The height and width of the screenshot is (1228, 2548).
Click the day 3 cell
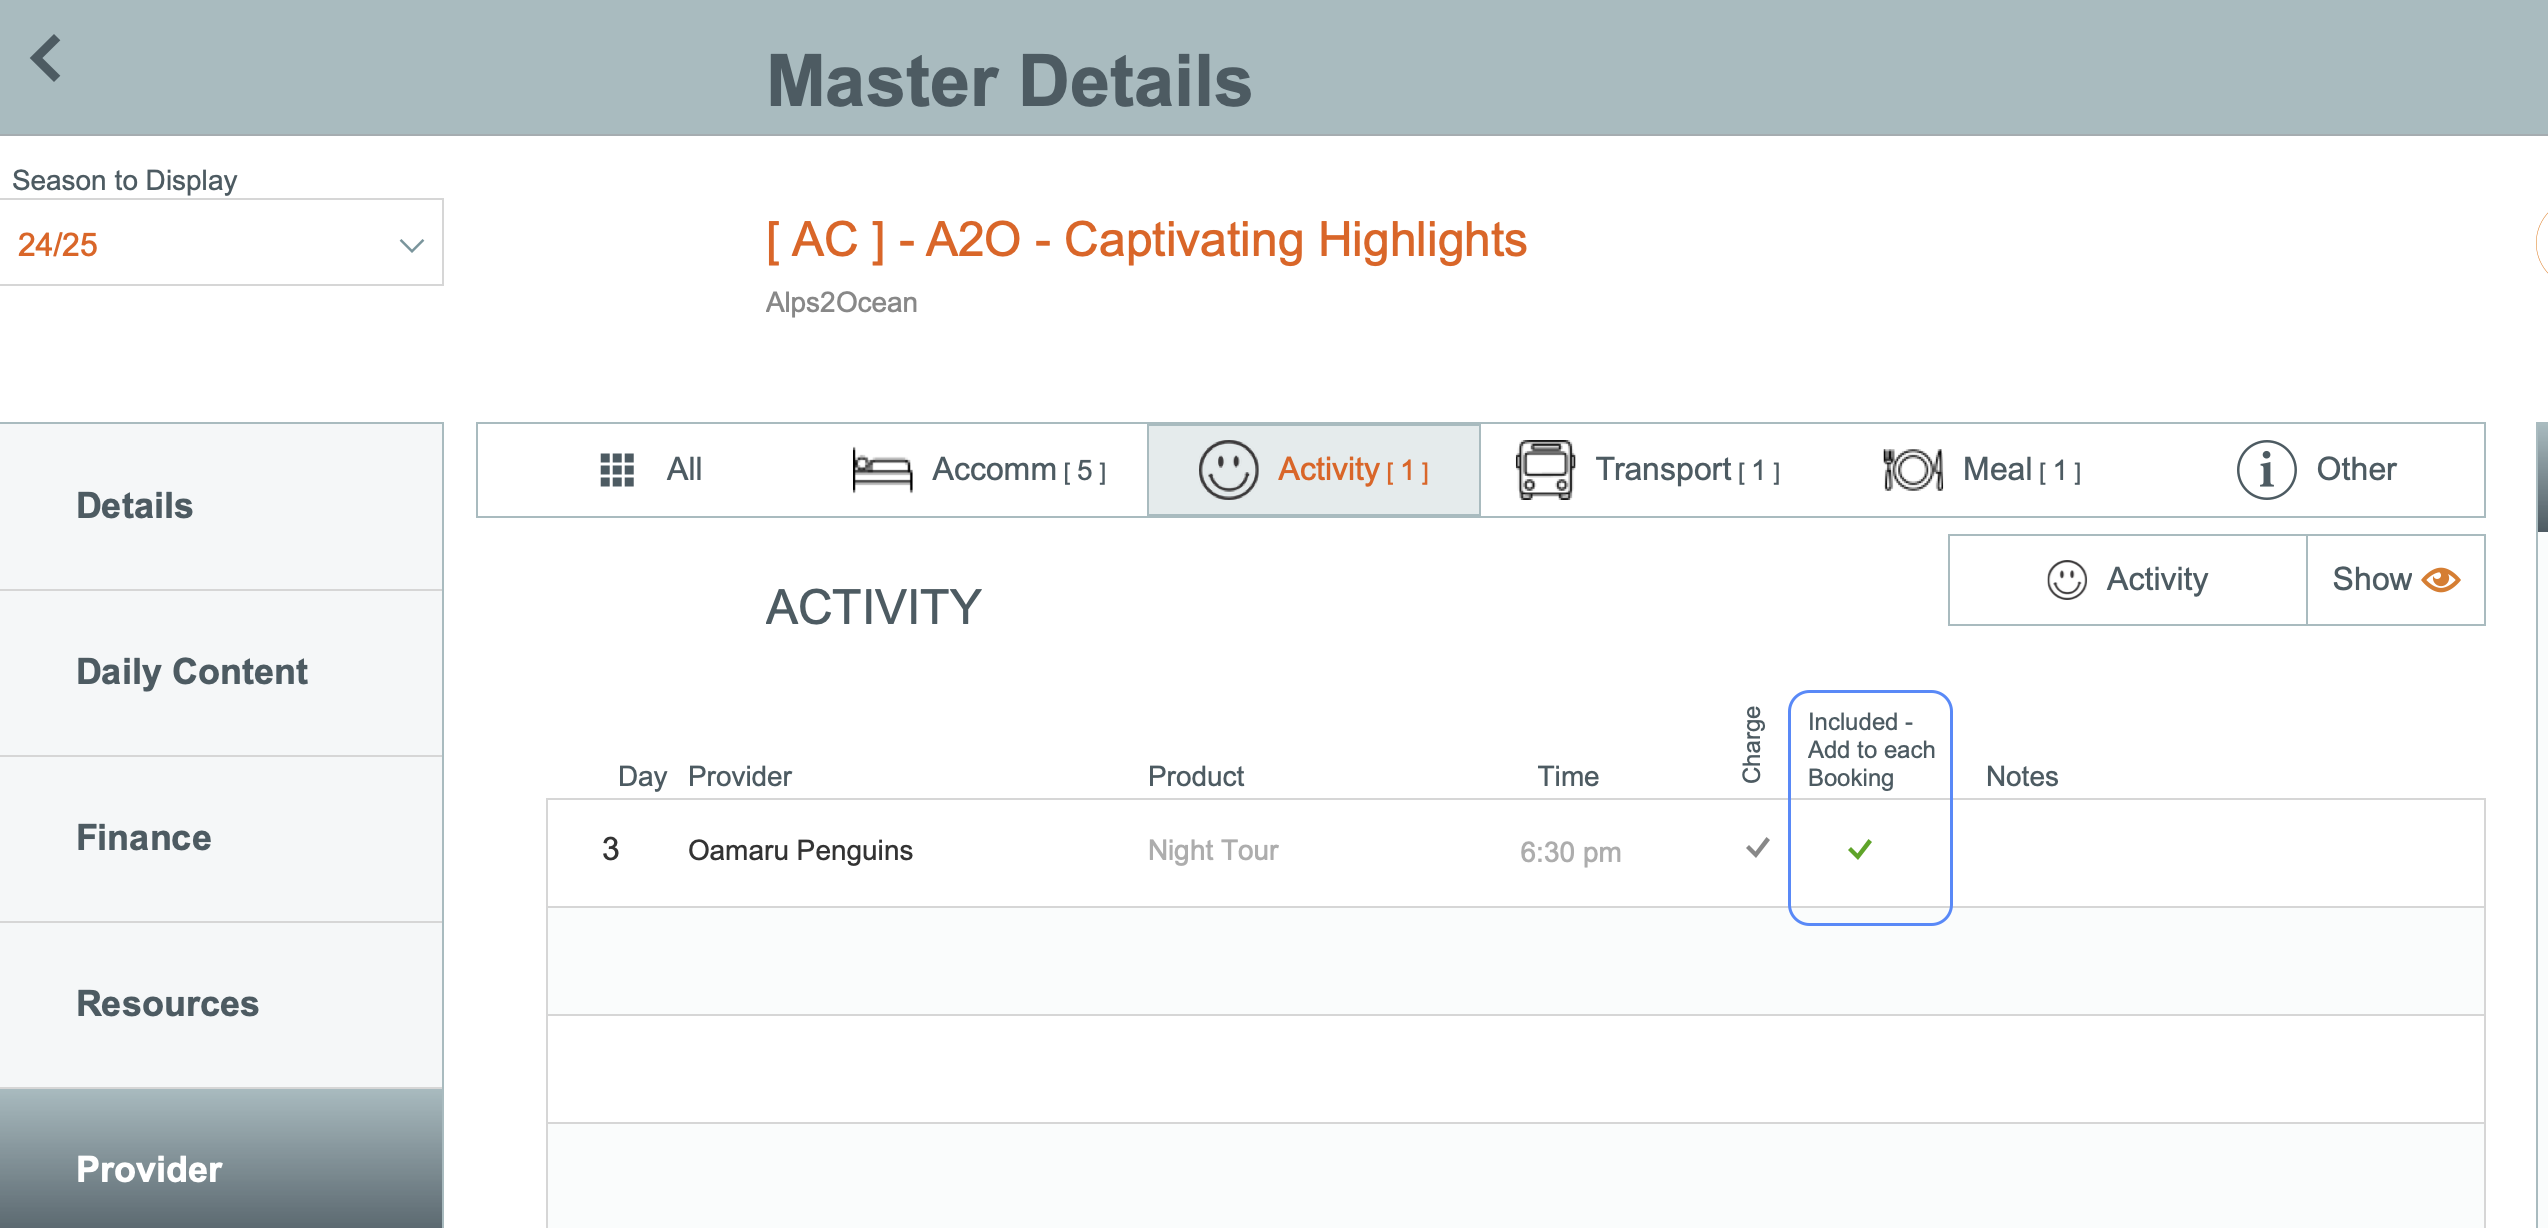[610, 849]
